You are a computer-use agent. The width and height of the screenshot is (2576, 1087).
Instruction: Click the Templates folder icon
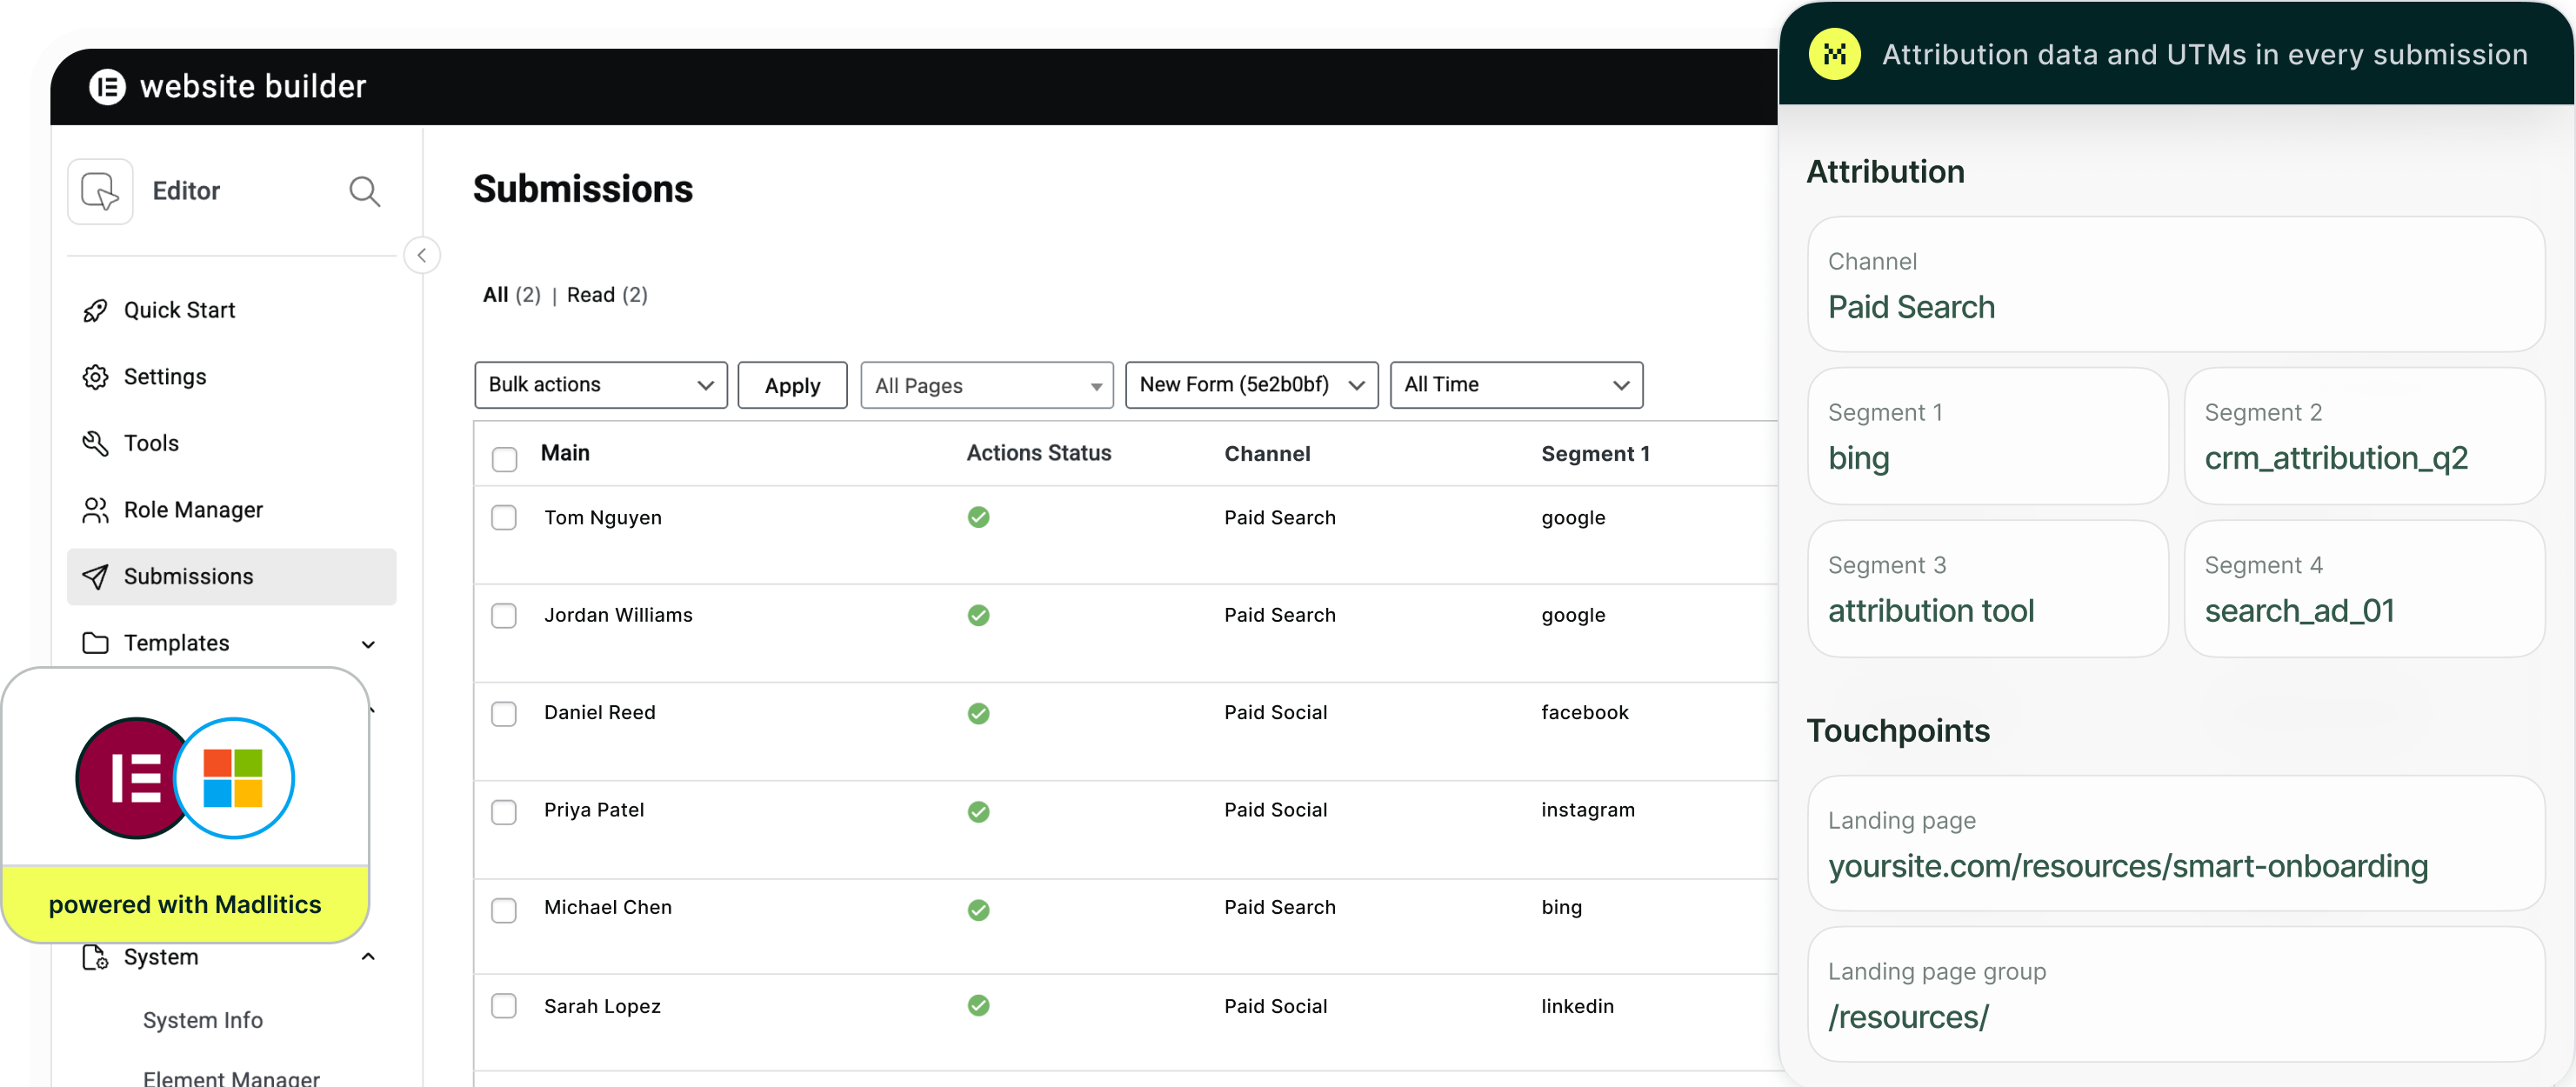(x=95, y=643)
